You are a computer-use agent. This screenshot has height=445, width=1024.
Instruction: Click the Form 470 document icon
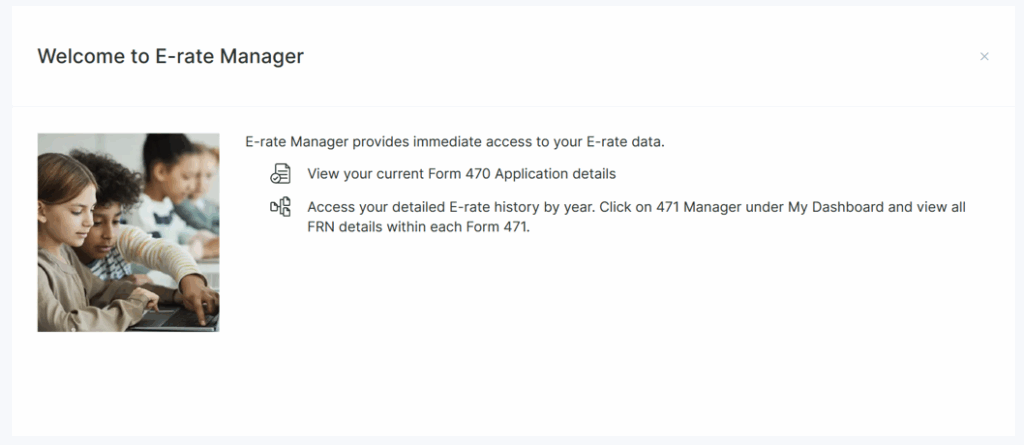[280, 174]
